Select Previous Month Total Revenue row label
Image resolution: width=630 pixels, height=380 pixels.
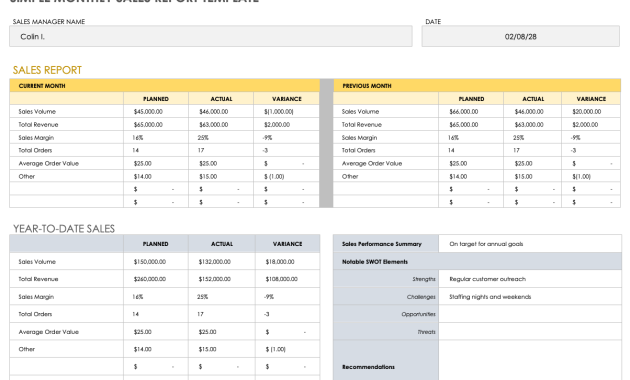[x=362, y=125]
